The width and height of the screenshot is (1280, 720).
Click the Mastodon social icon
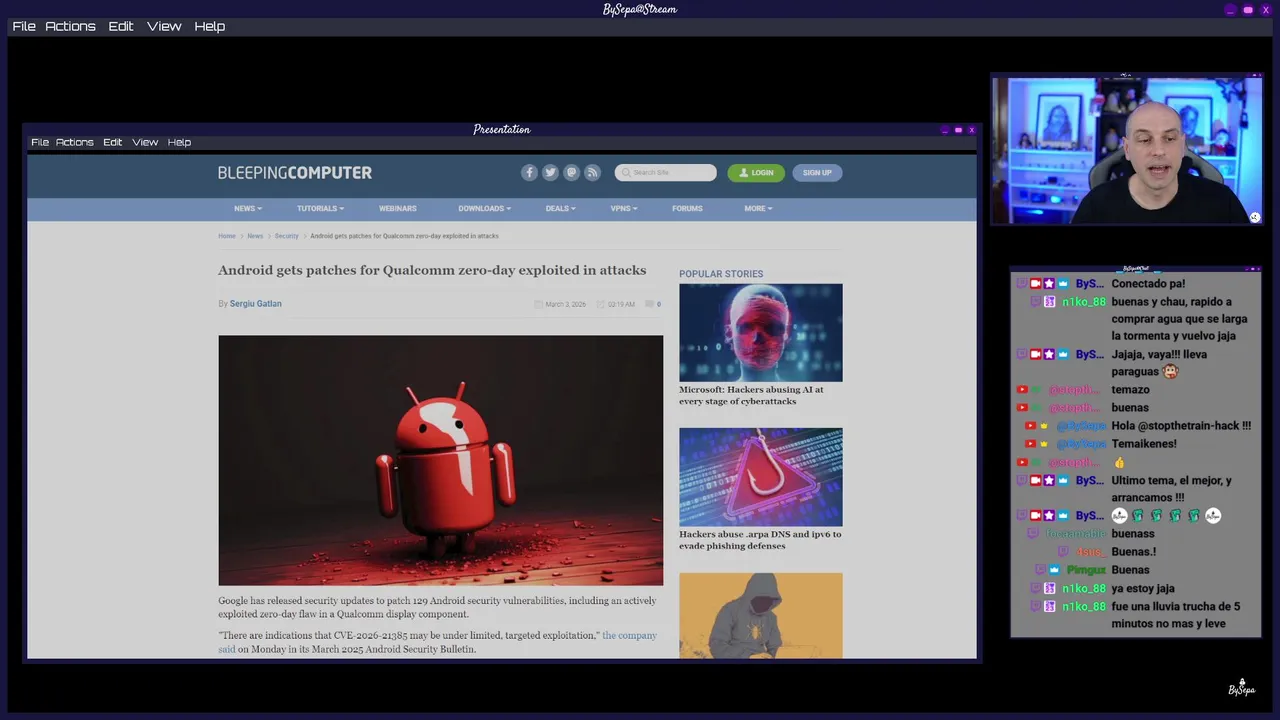[x=571, y=172]
